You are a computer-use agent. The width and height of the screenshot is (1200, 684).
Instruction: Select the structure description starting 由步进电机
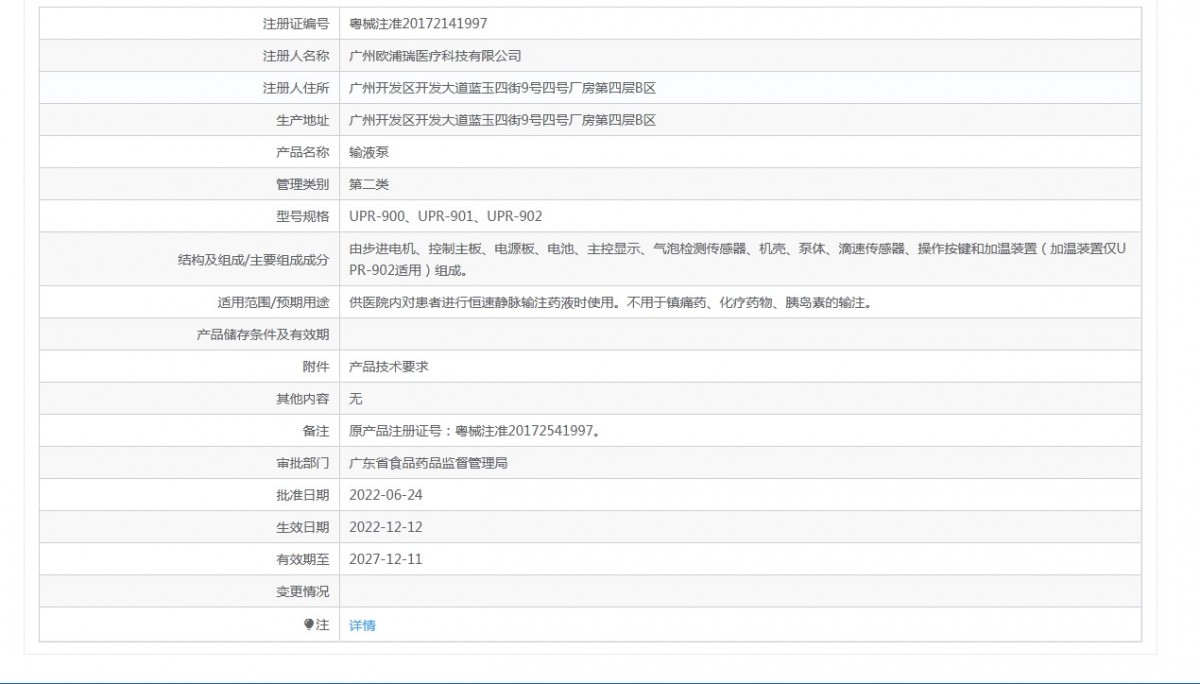737,259
